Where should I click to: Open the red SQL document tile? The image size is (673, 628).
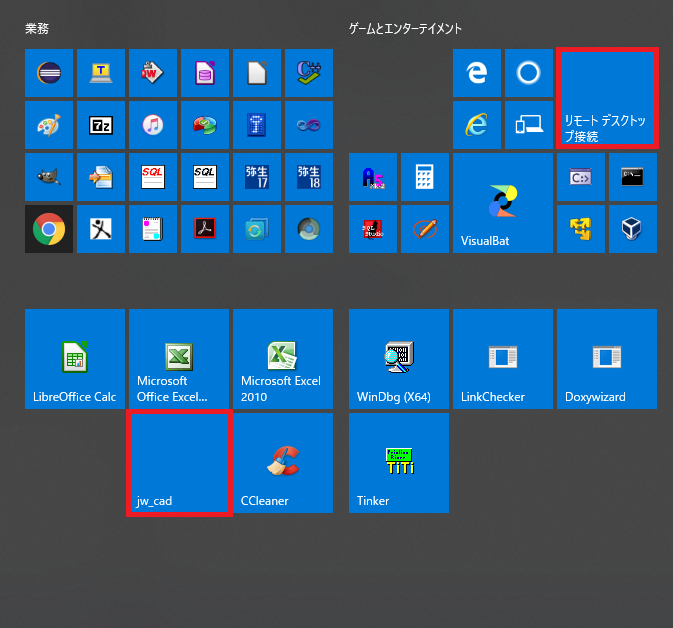[x=153, y=177]
